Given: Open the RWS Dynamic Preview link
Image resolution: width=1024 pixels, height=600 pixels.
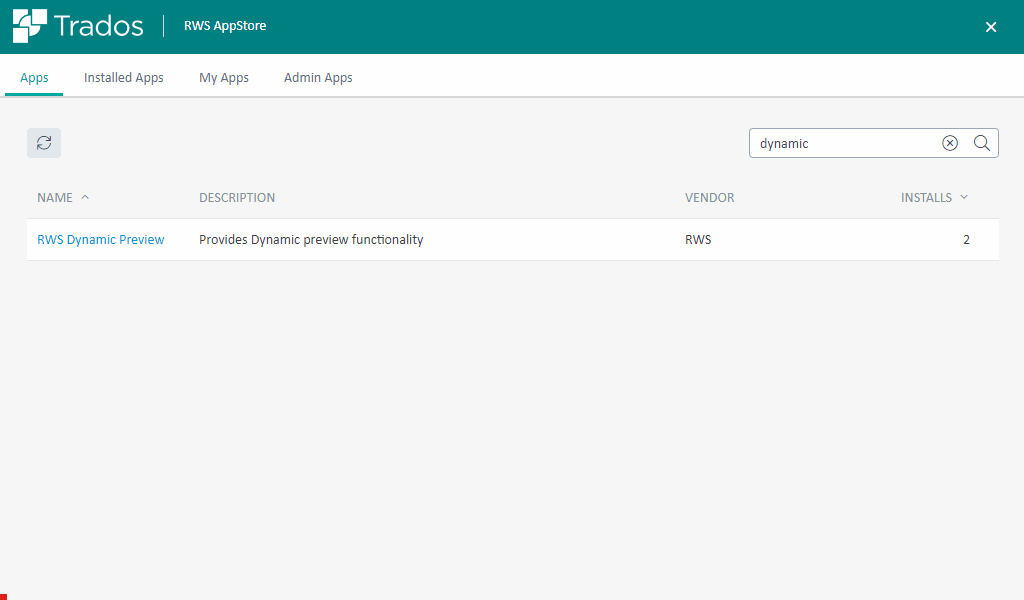Looking at the screenshot, I should click(100, 240).
